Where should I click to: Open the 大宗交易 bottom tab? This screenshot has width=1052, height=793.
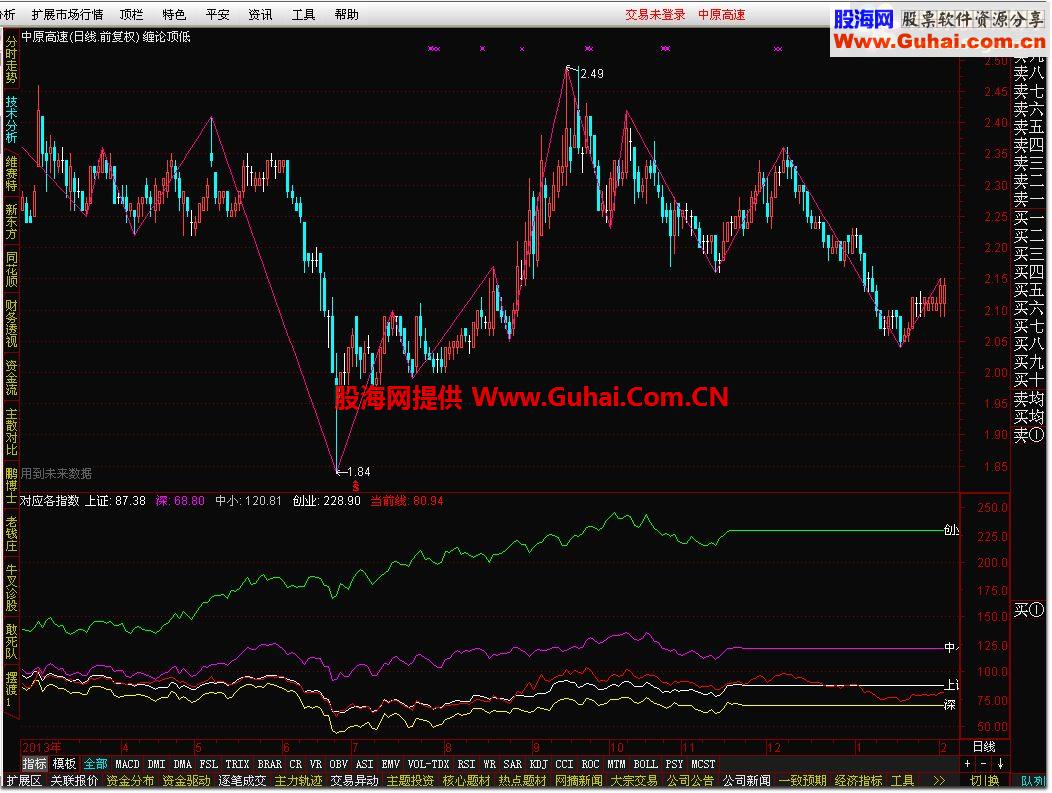634,781
